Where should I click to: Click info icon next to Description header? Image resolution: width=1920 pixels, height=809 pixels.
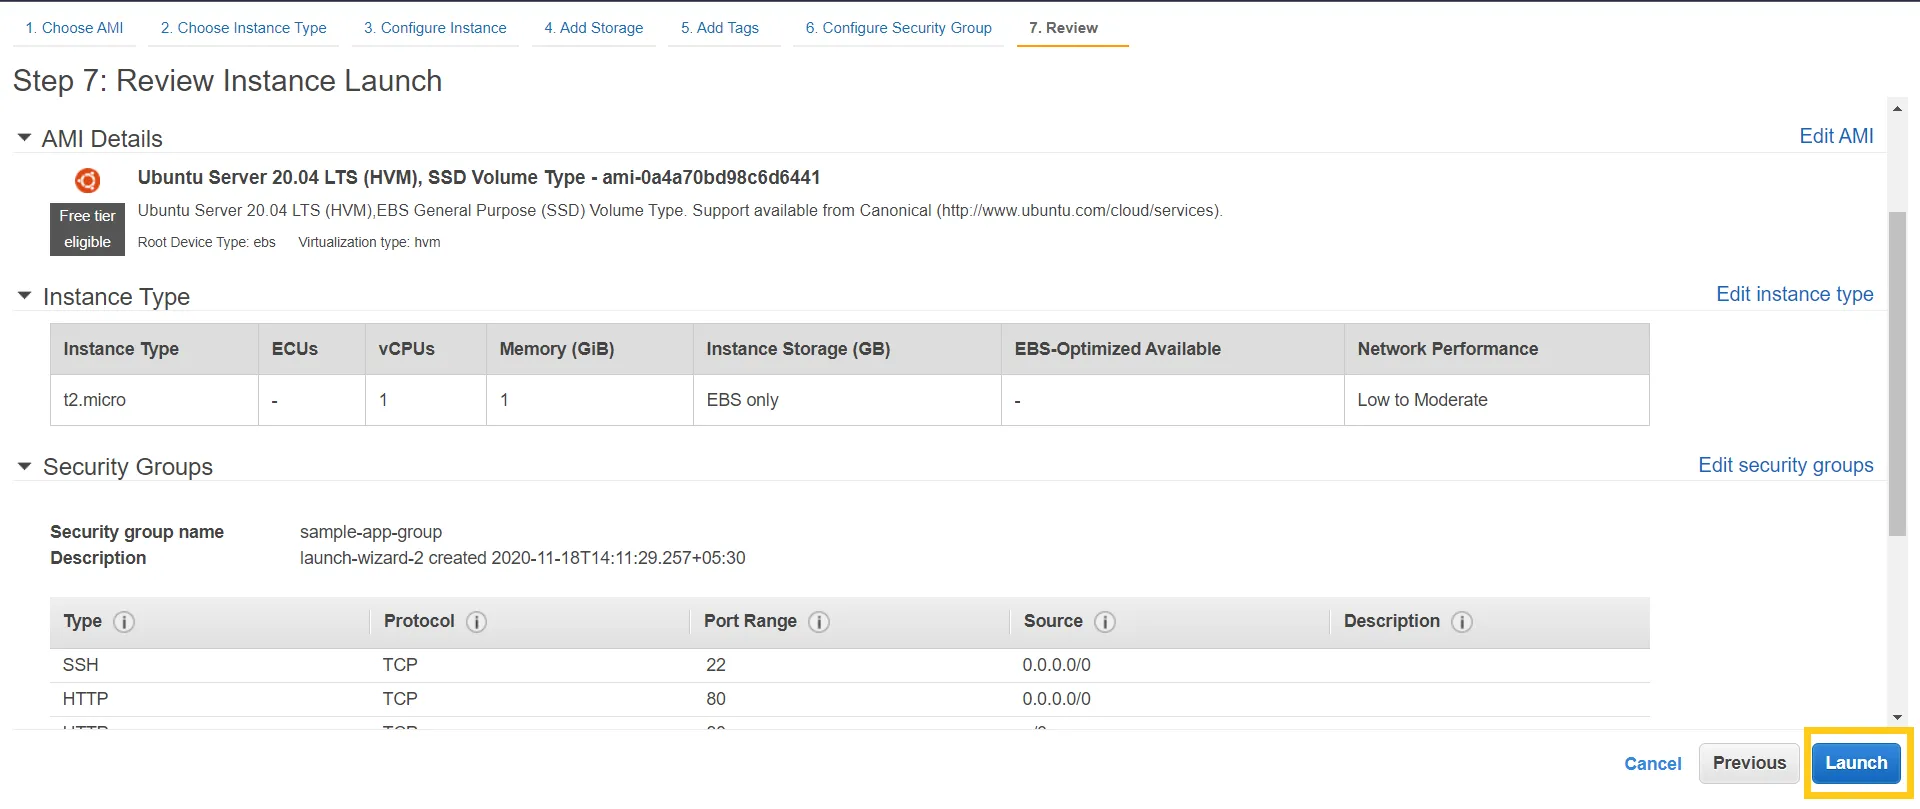click(x=1462, y=622)
